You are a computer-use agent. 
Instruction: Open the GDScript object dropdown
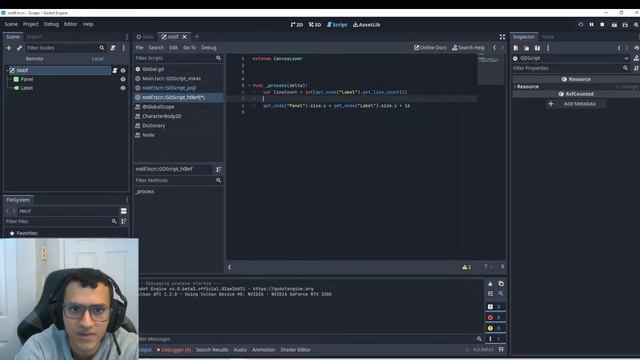pyautogui.click(x=571, y=58)
